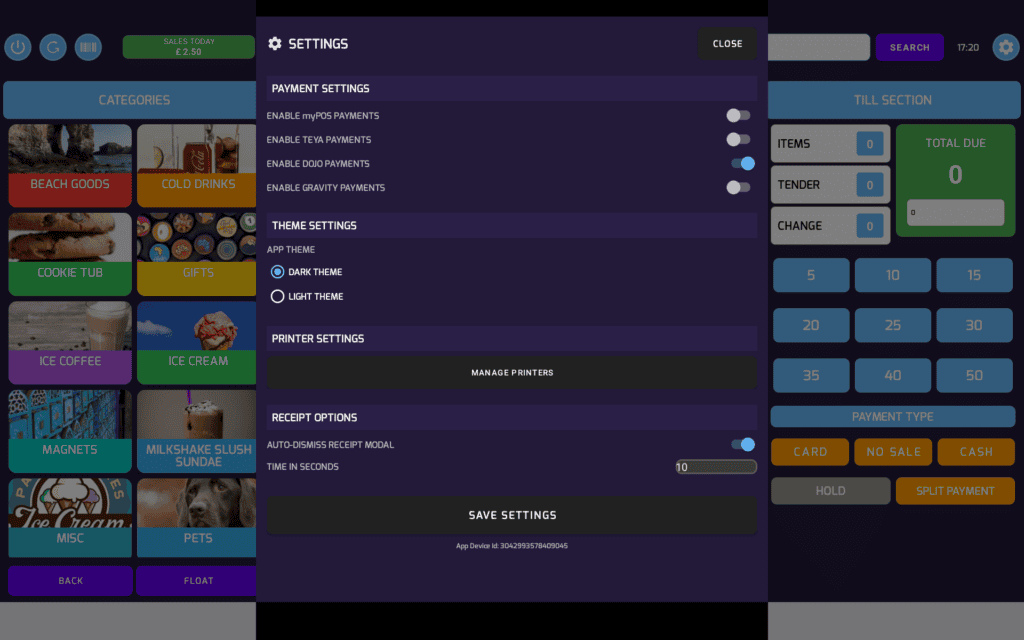Select the Light Theme radio button
Viewport: 1024px width, 640px height.
[278, 296]
